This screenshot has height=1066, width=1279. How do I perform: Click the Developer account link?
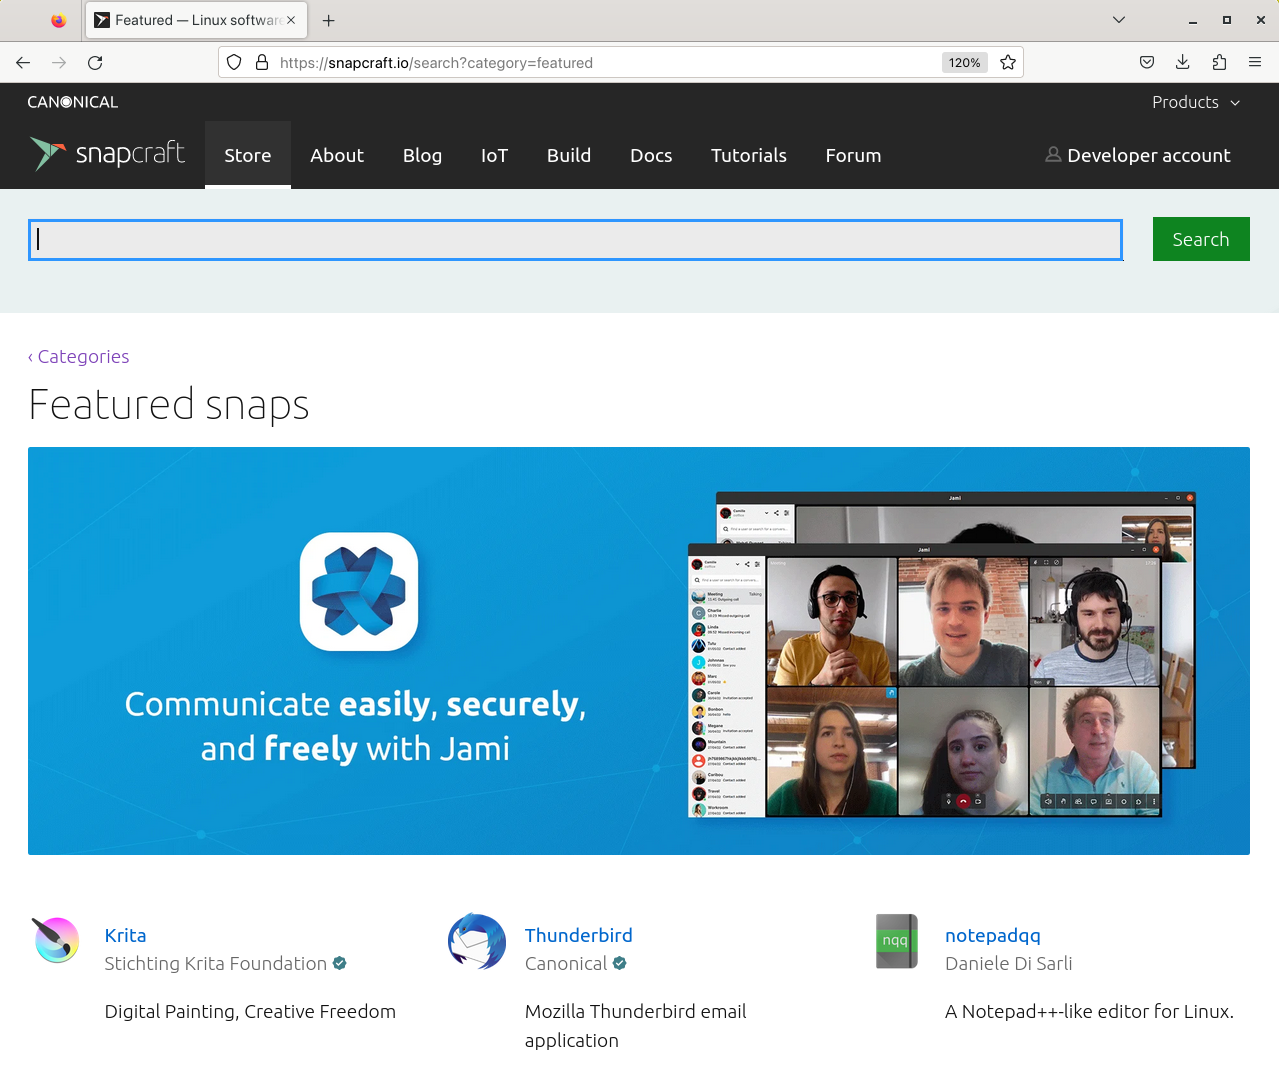[x=1148, y=155]
